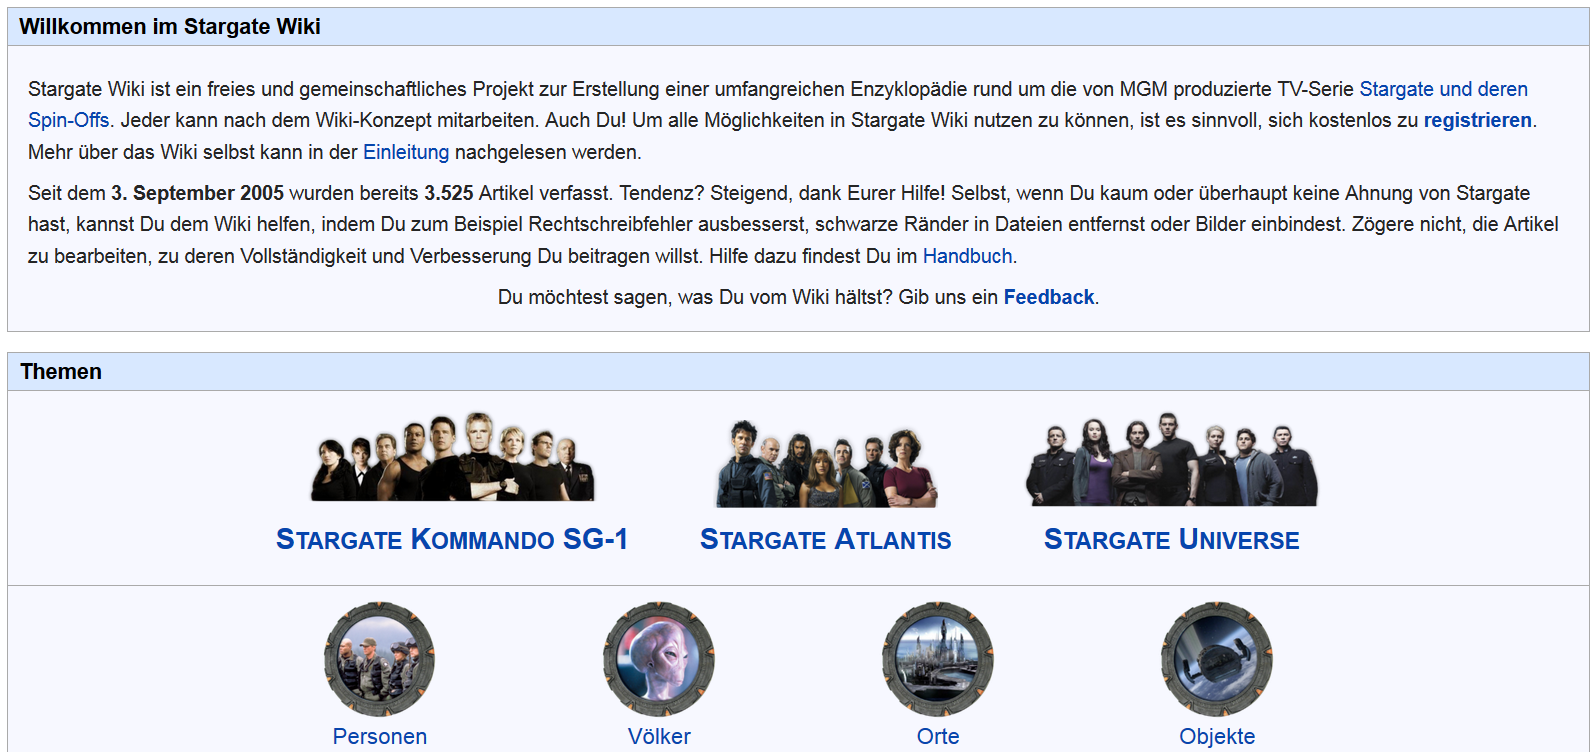This screenshot has height=752, width=1591.
Task: Open the Personen text link
Action: click(380, 737)
